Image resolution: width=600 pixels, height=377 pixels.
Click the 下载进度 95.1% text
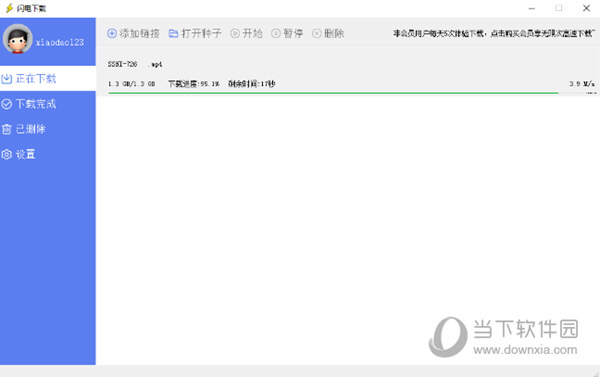194,83
